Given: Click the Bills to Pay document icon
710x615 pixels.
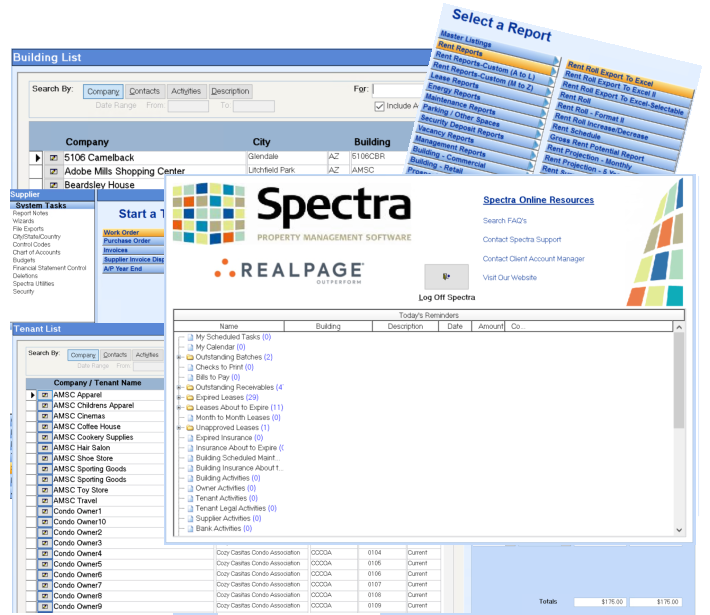Looking at the screenshot, I should (x=191, y=378).
